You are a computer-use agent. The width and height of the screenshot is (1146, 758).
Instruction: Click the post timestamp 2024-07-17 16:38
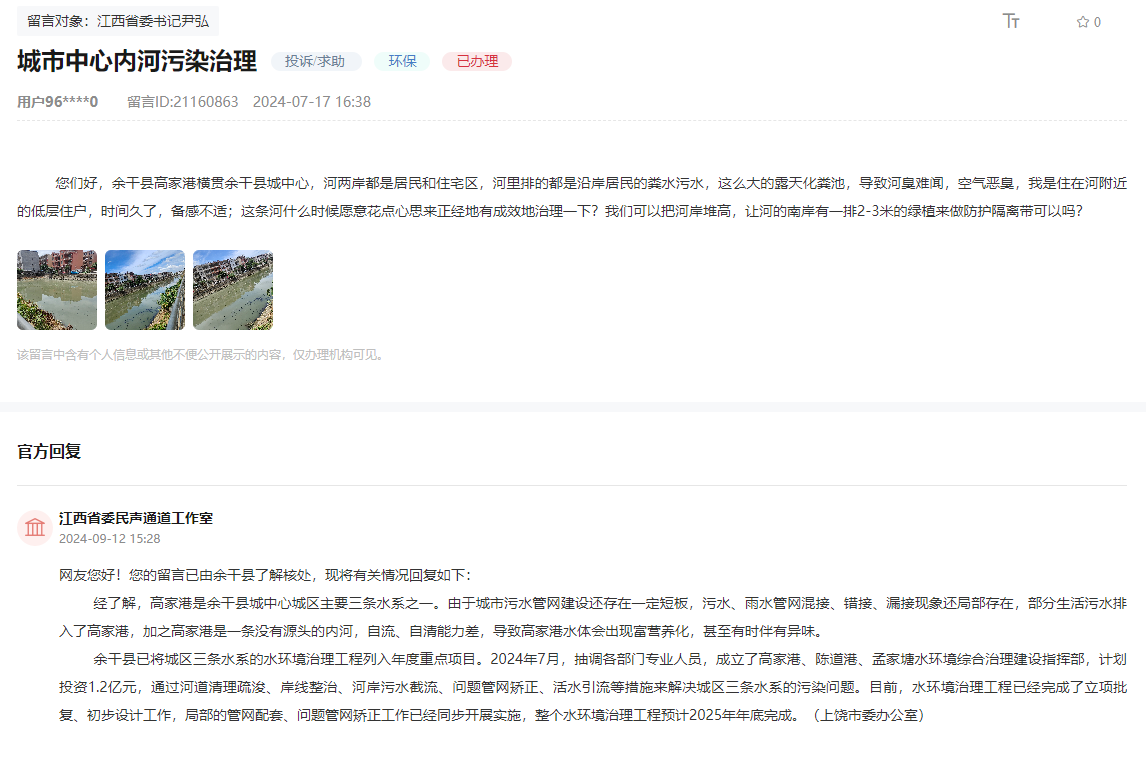312,102
